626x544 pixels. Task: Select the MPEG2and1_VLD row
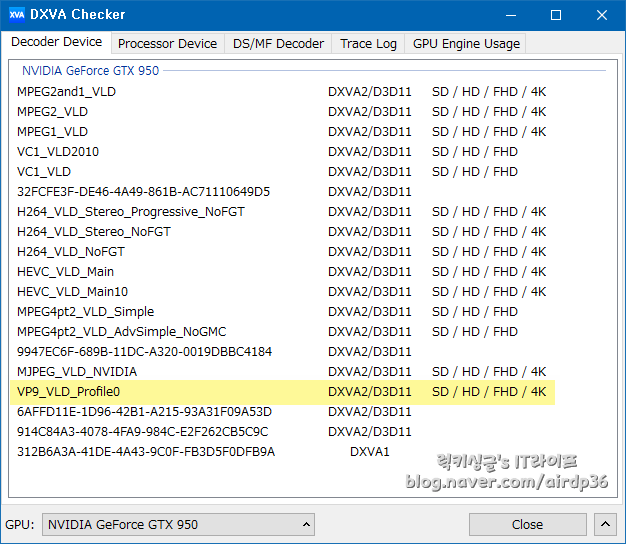(x=281, y=92)
